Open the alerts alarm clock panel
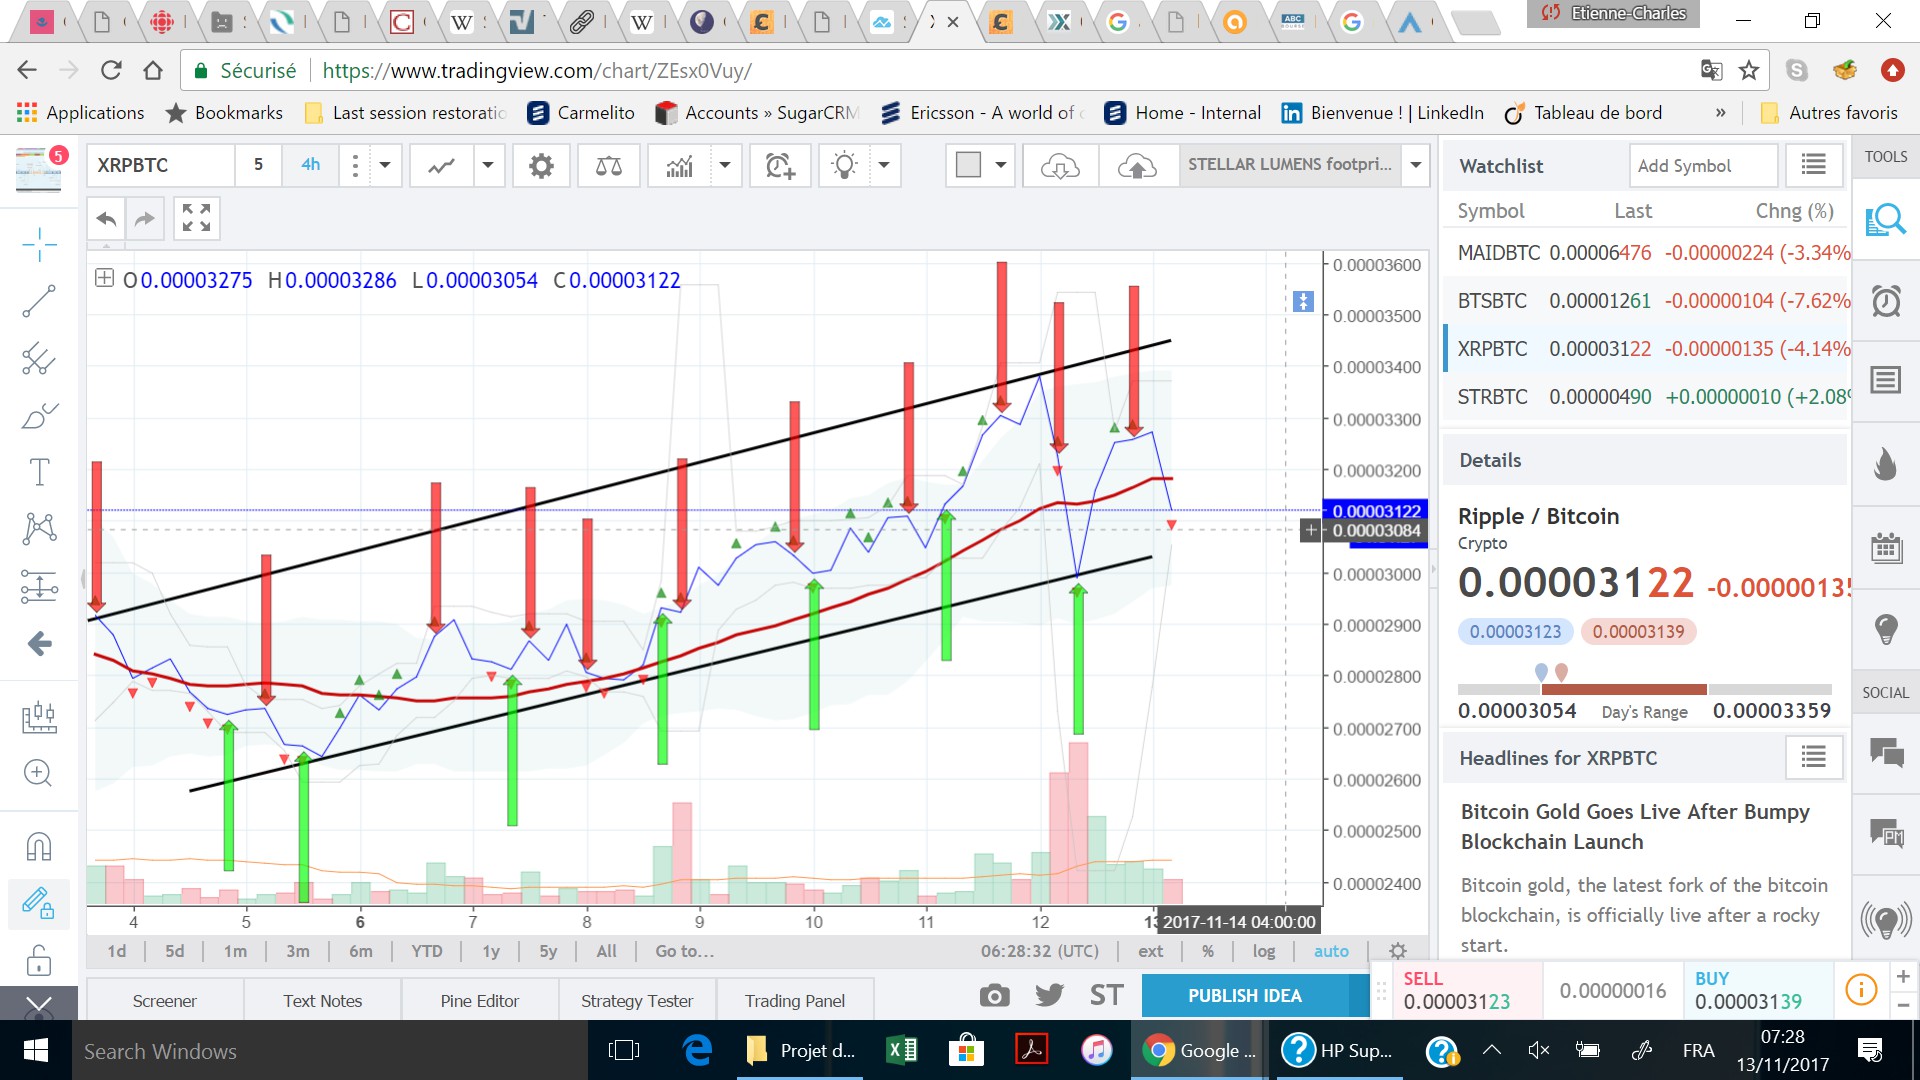Screen dimensions: 1920x1080 tap(1886, 301)
